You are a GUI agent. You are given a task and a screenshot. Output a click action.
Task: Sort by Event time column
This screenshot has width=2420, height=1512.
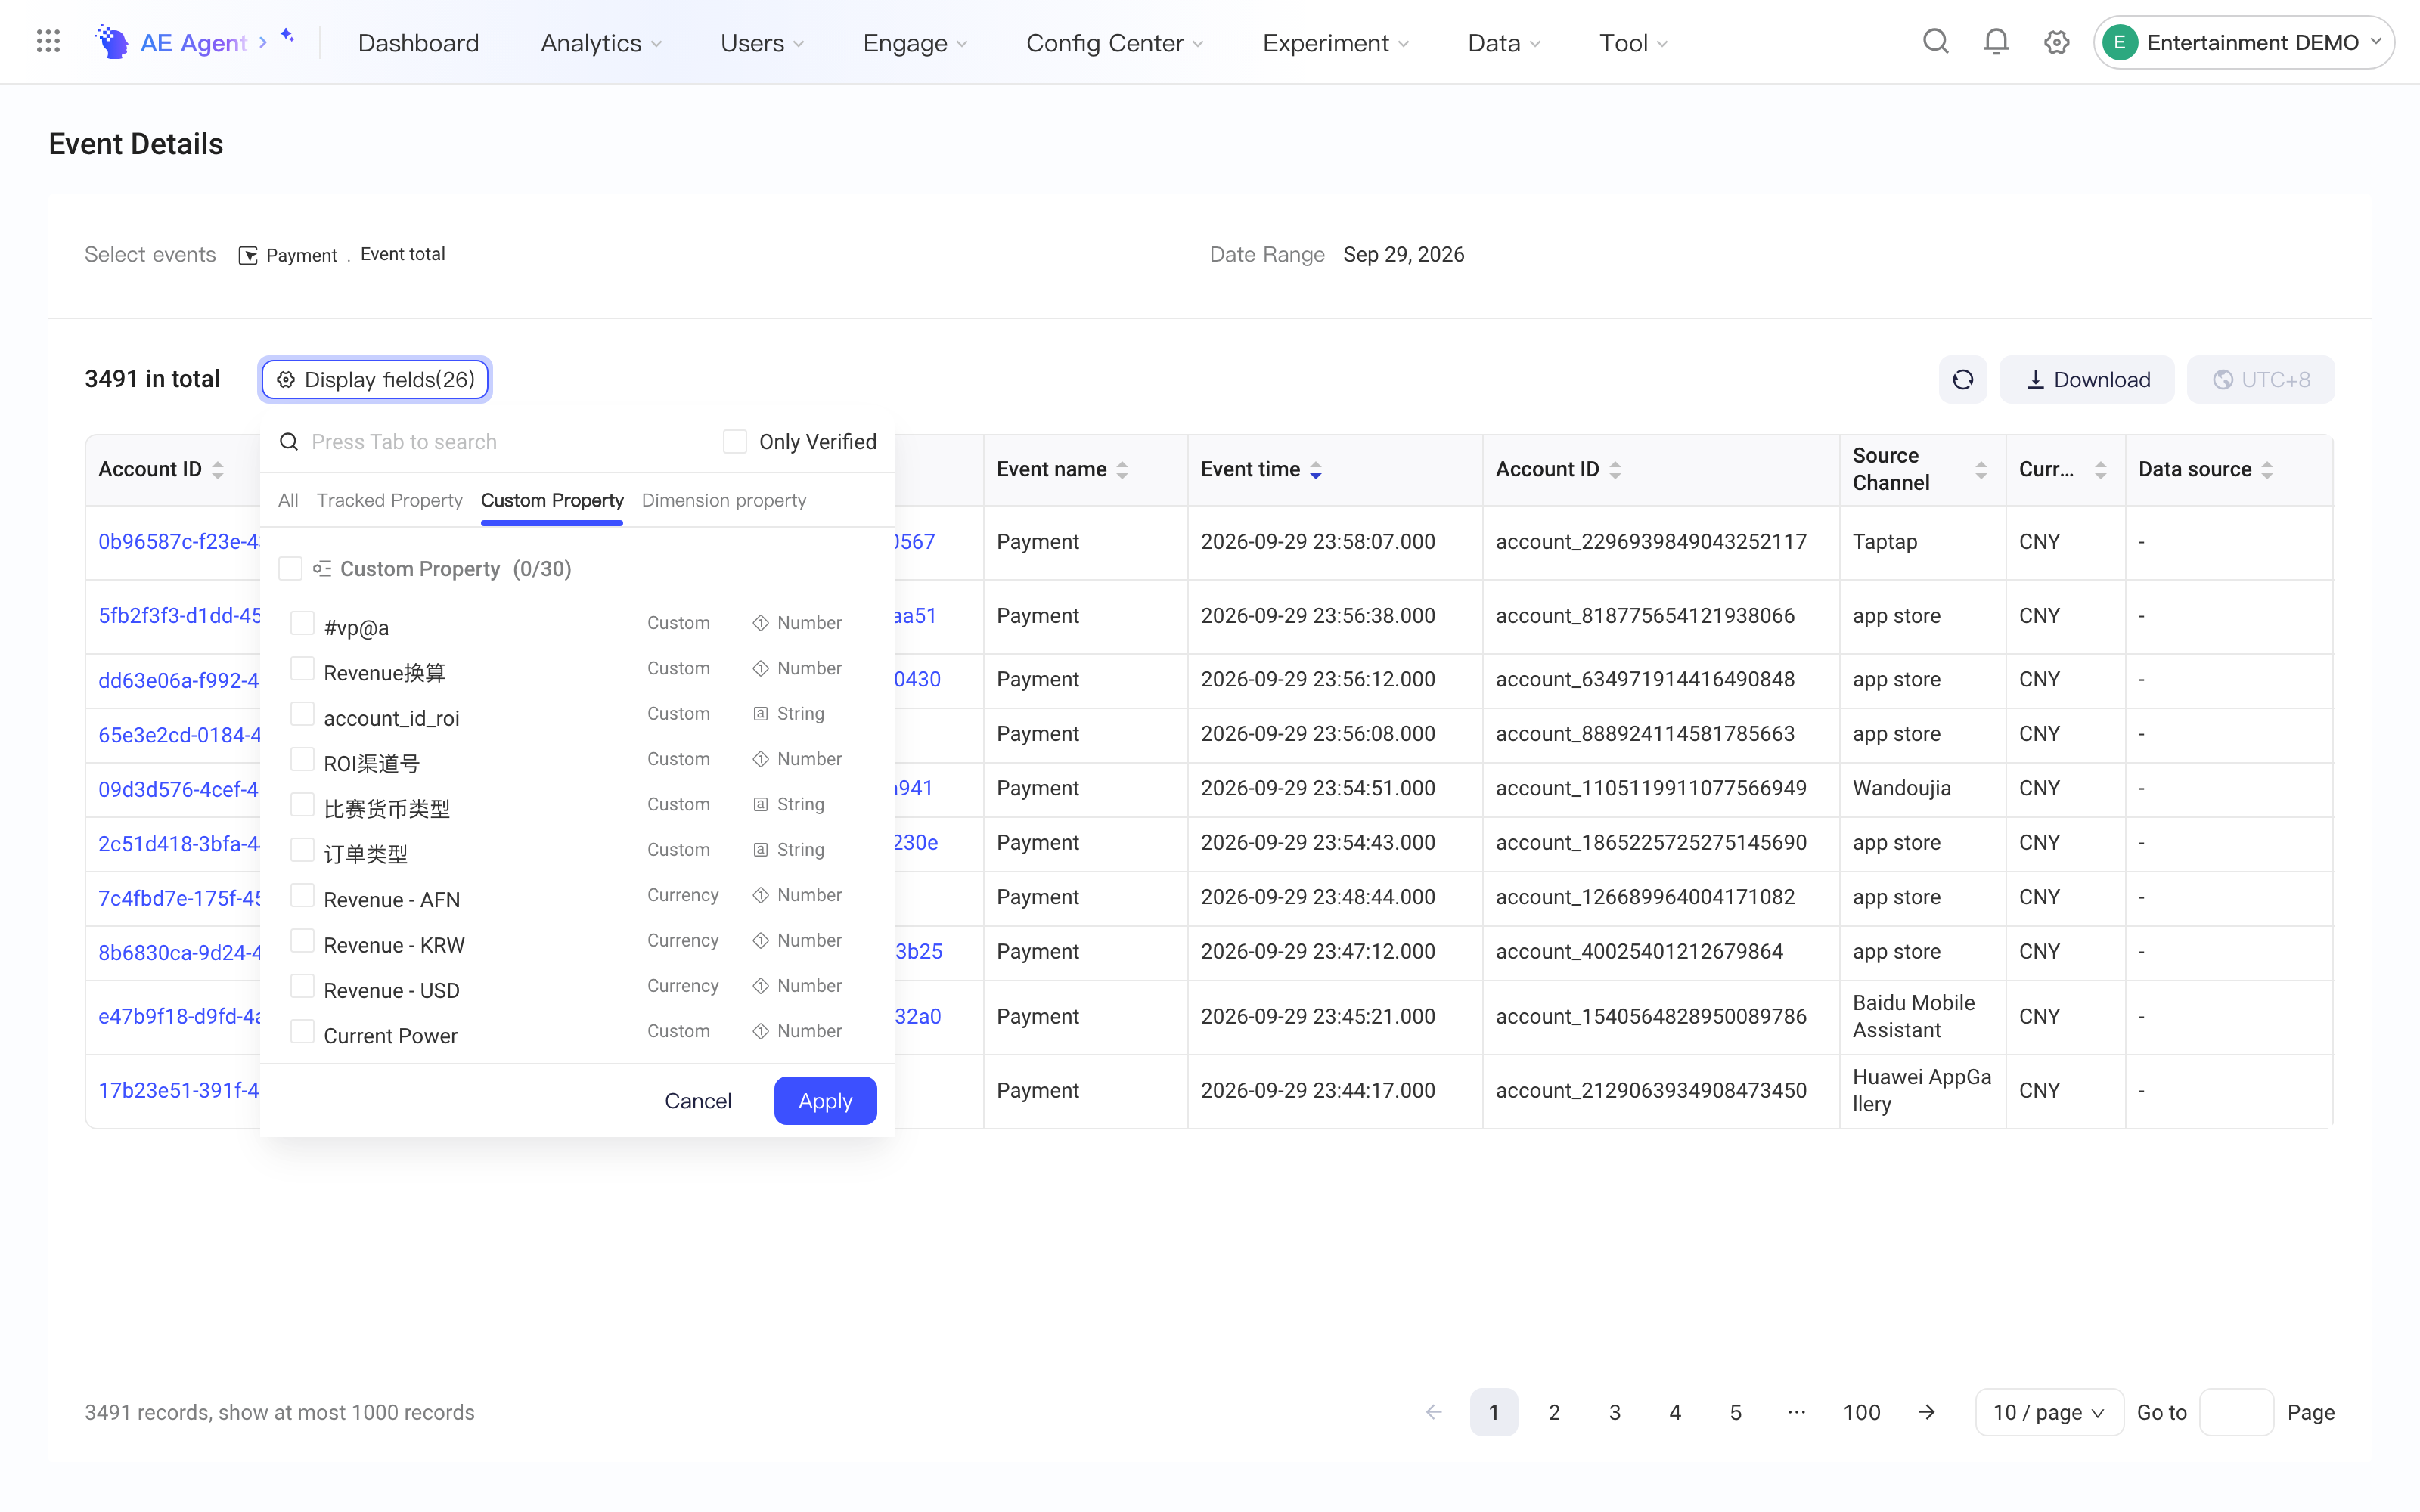coord(1316,470)
